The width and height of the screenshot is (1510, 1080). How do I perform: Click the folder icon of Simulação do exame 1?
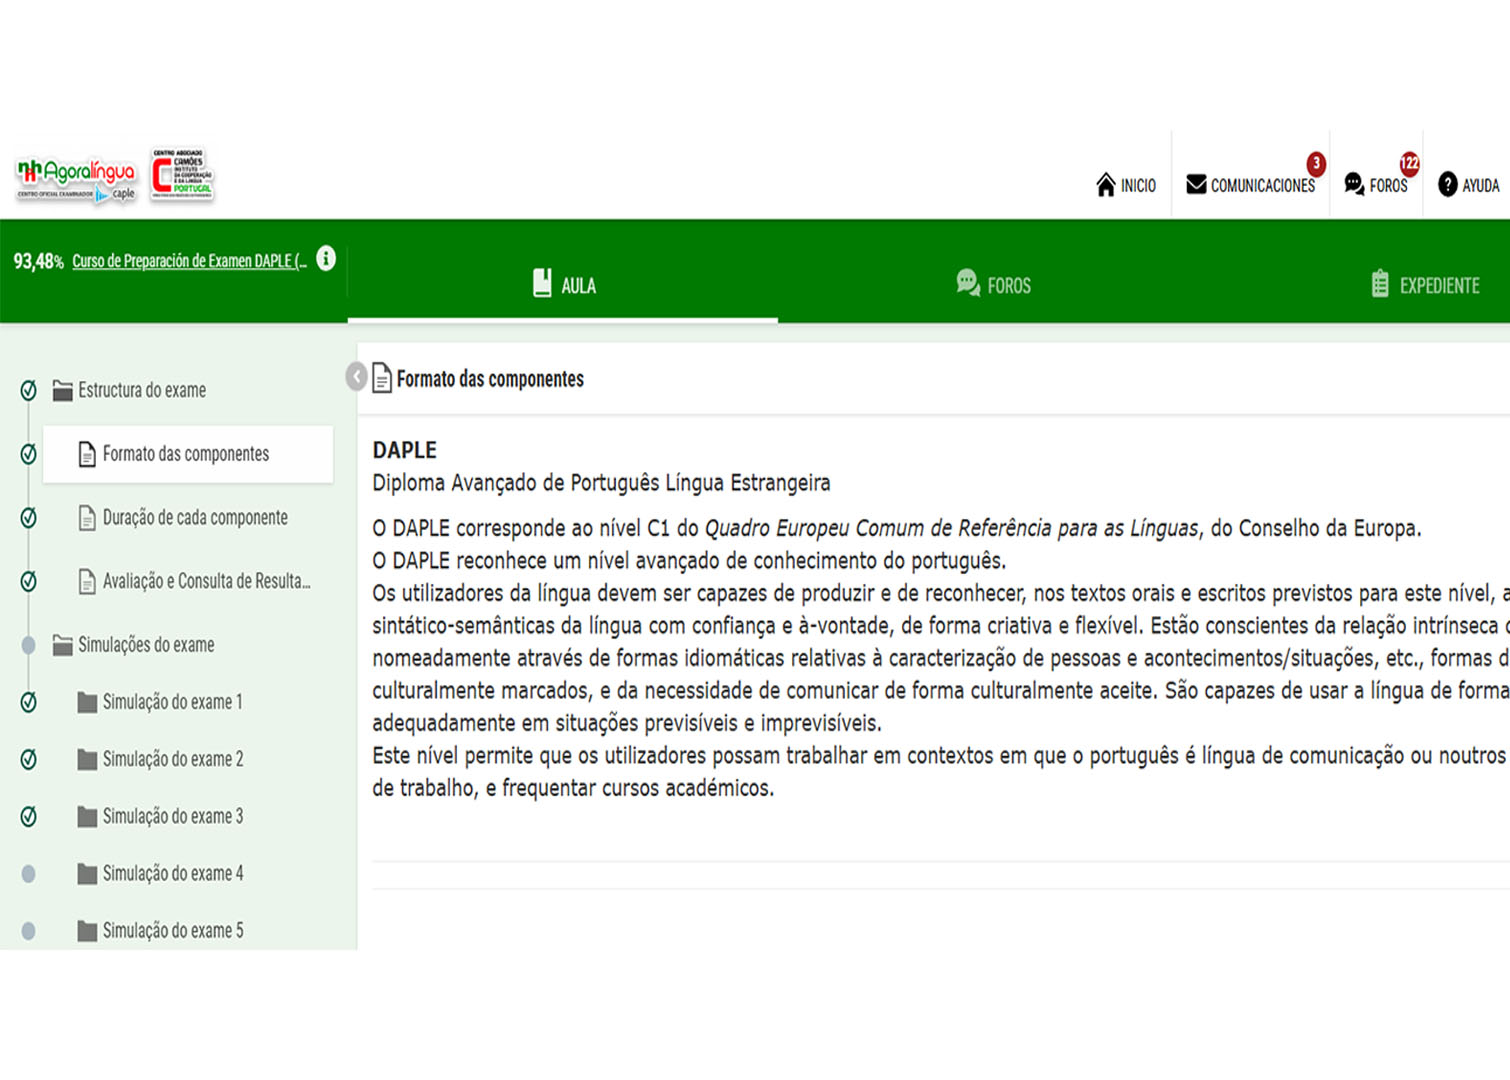pyautogui.click(x=87, y=702)
